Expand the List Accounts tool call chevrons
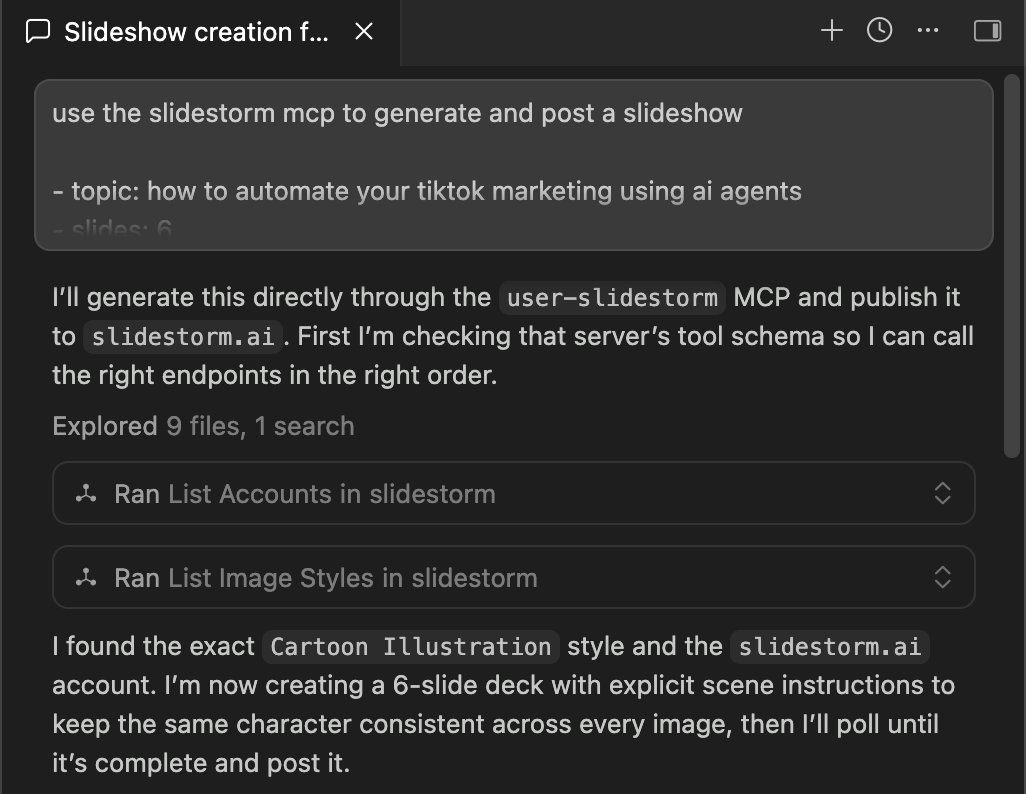1026x794 pixels. (x=942, y=494)
